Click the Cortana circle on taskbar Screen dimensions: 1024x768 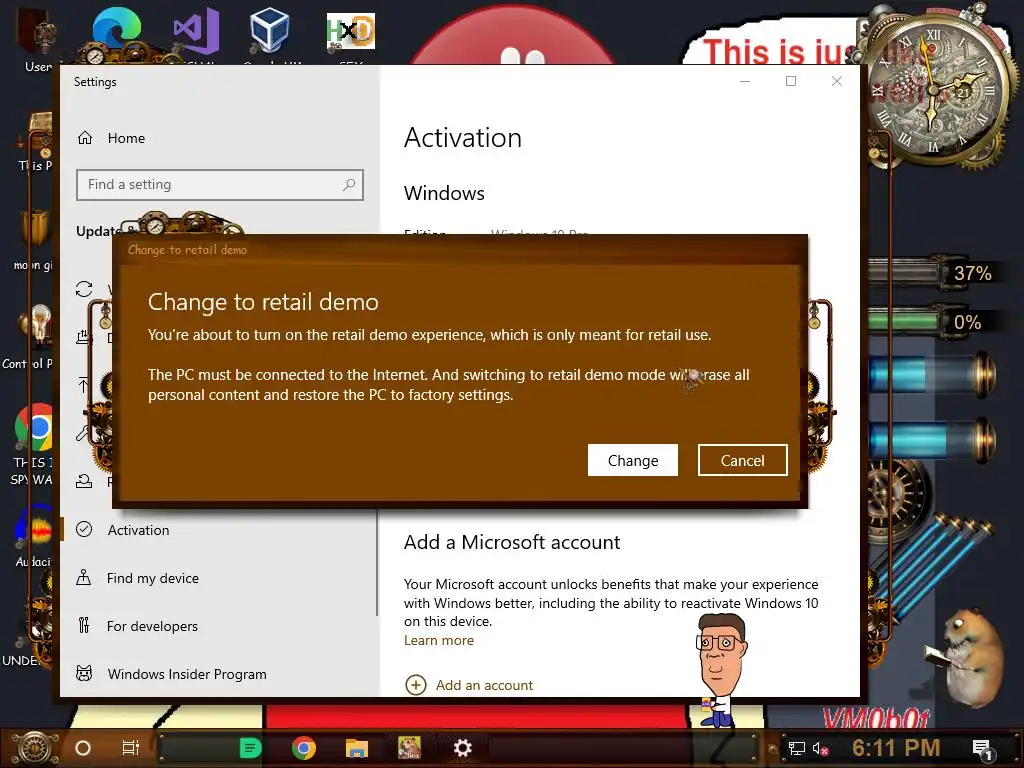tap(83, 748)
